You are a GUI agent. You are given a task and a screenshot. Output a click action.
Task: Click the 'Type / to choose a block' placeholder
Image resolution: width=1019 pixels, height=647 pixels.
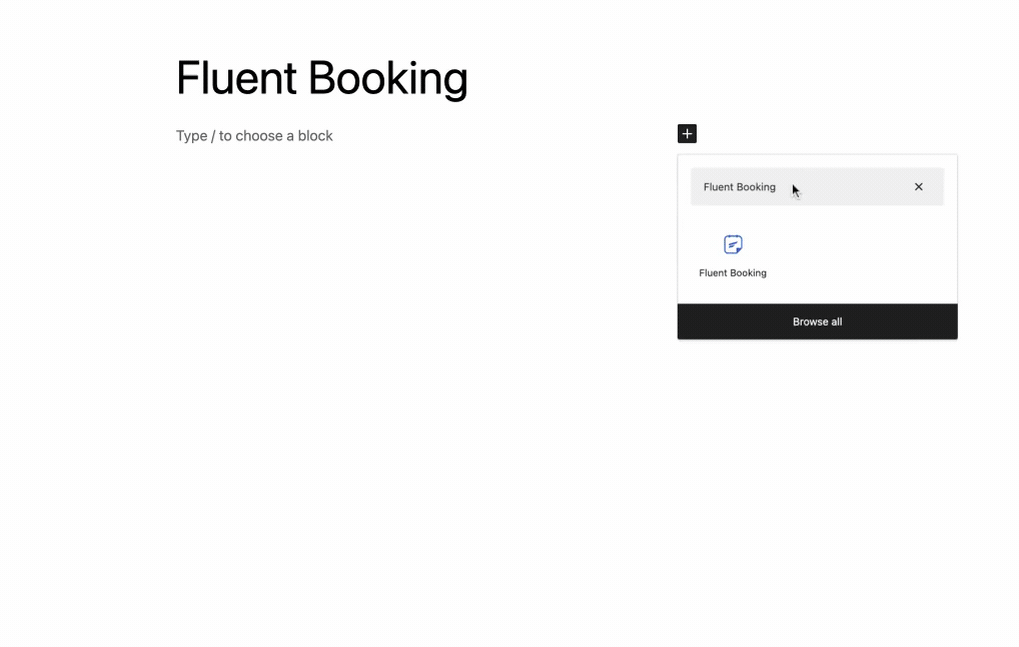click(254, 136)
